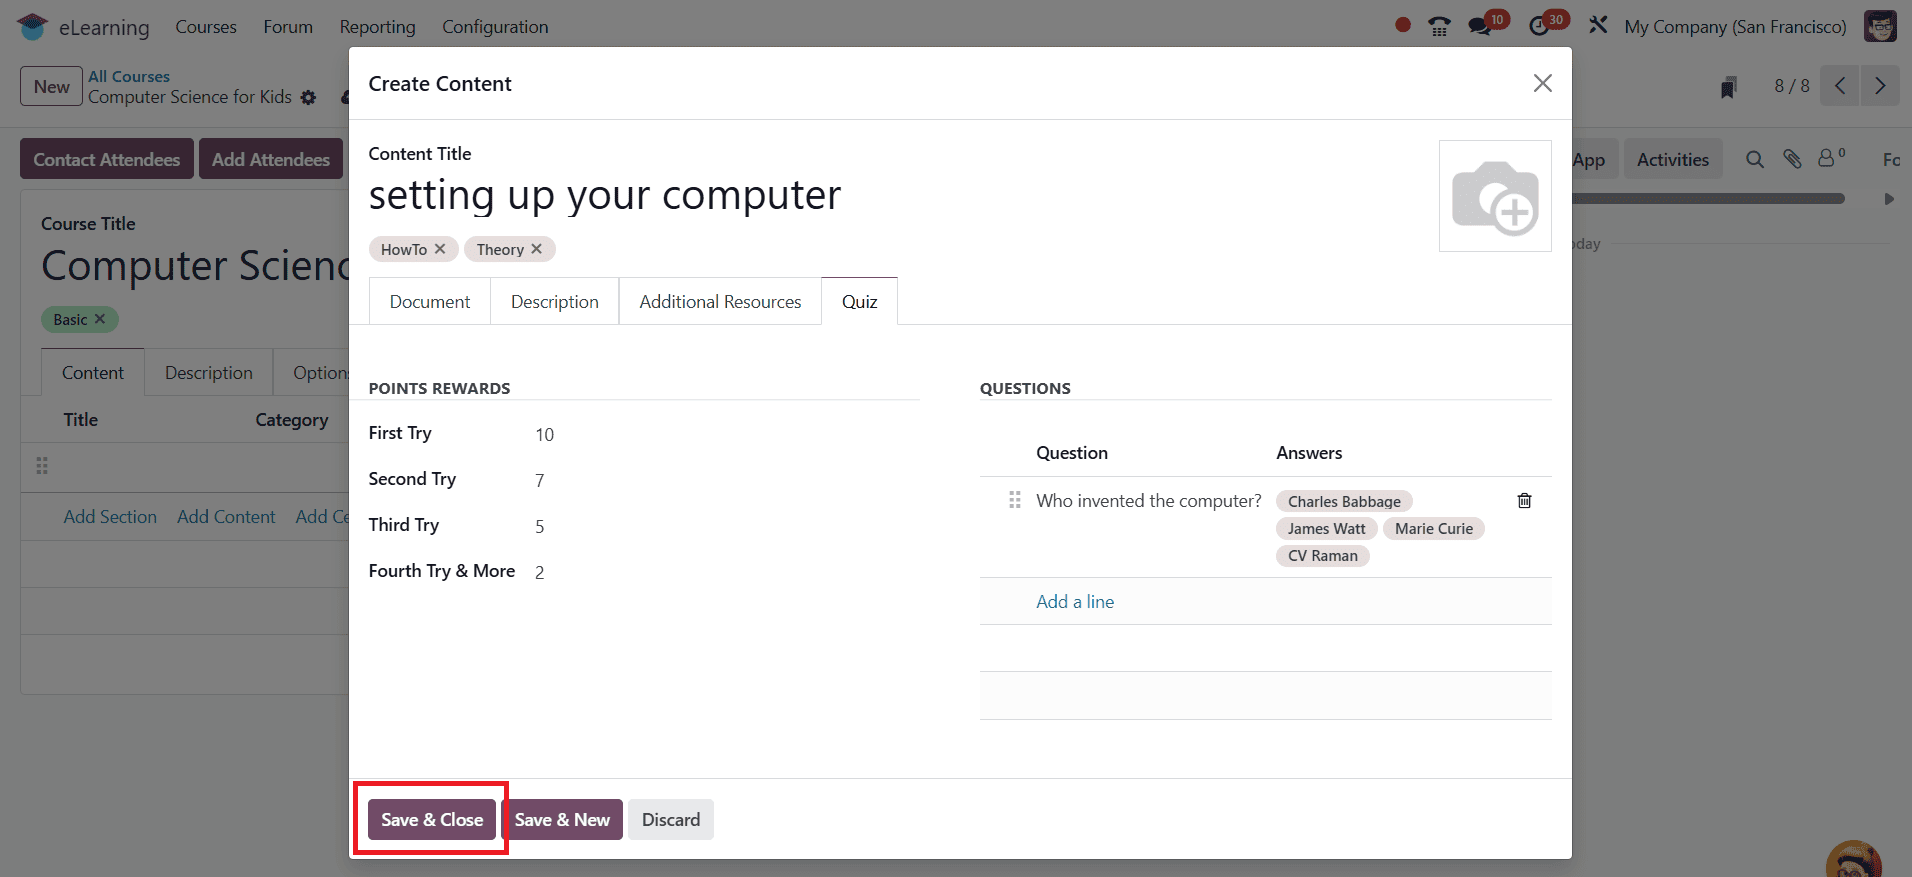Click 'Add a line' in Questions
This screenshot has height=877, width=1912.
coord(1075,602)
